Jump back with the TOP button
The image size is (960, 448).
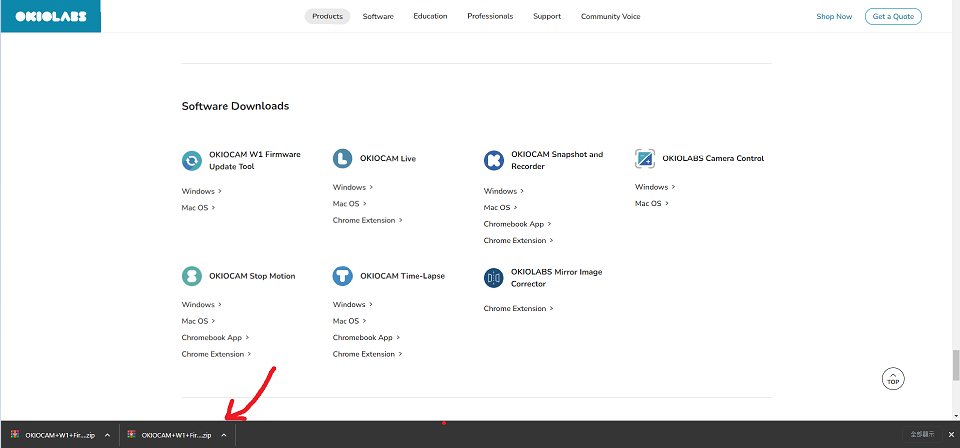(x=893, y=379)
